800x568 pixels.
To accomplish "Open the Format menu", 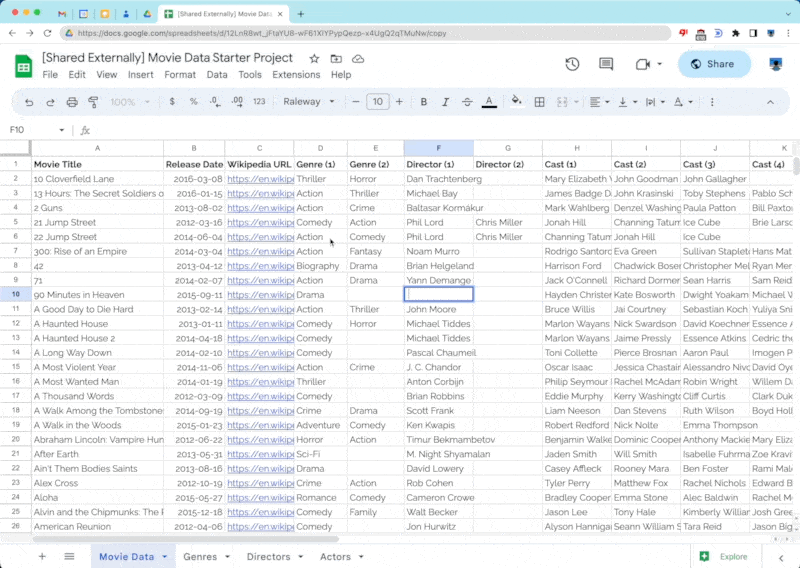I will pos(180,75).
